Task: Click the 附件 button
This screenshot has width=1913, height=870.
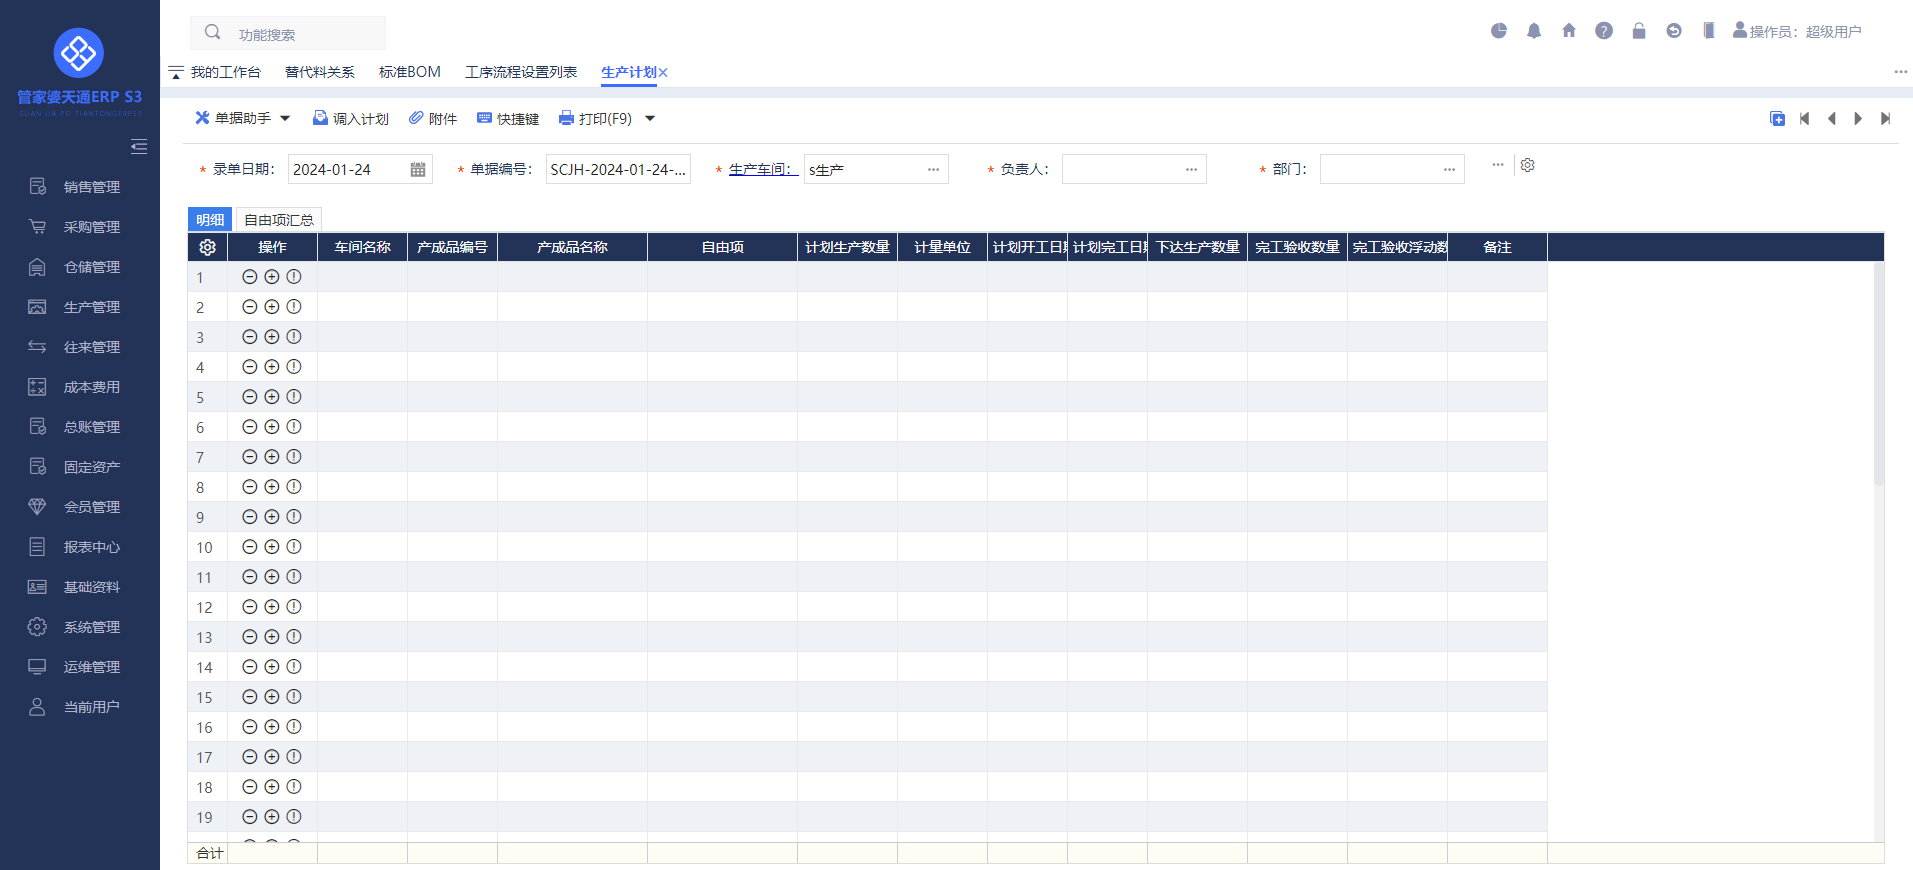Action: click(433, 118)
